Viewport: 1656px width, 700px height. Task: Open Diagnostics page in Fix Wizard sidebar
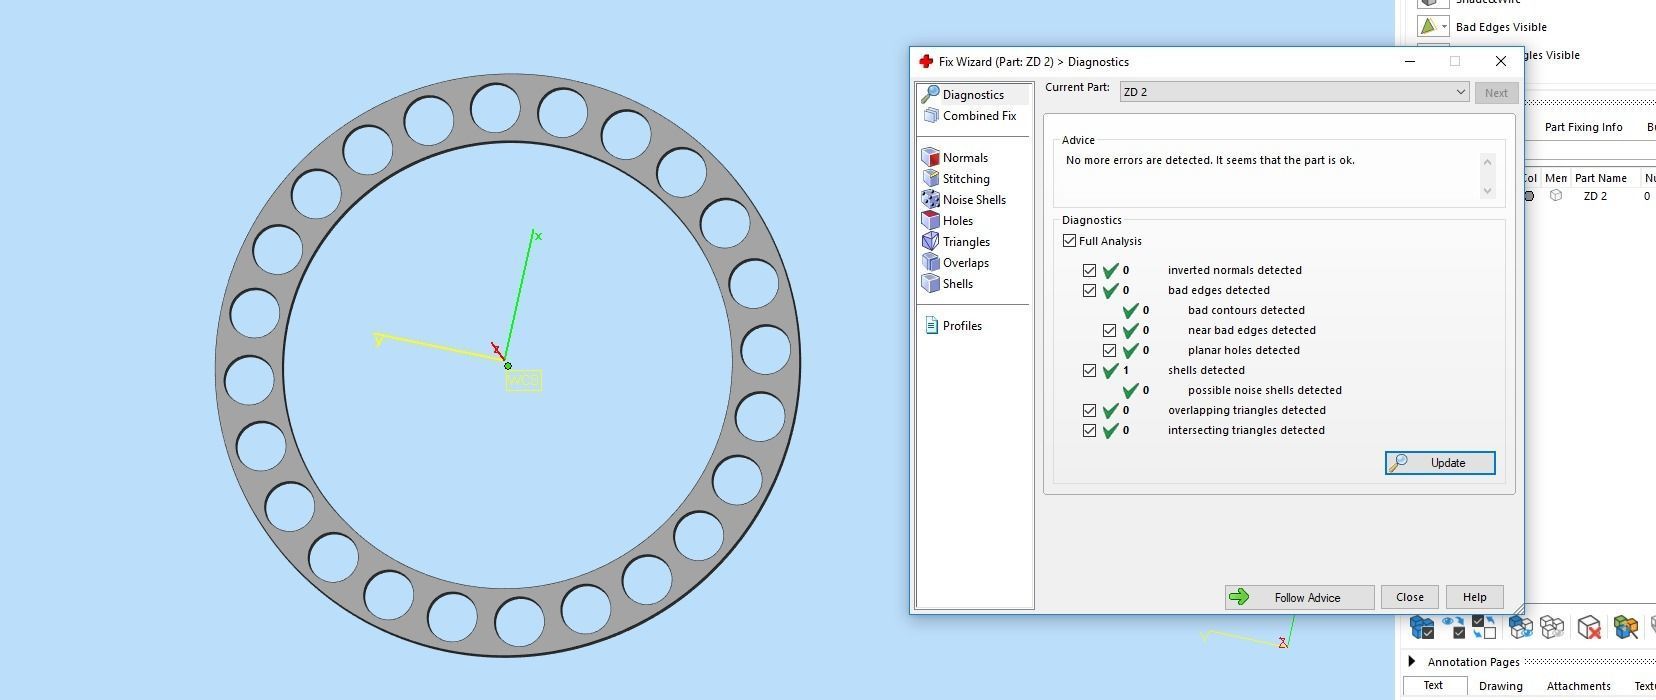[x=973, y=95]
